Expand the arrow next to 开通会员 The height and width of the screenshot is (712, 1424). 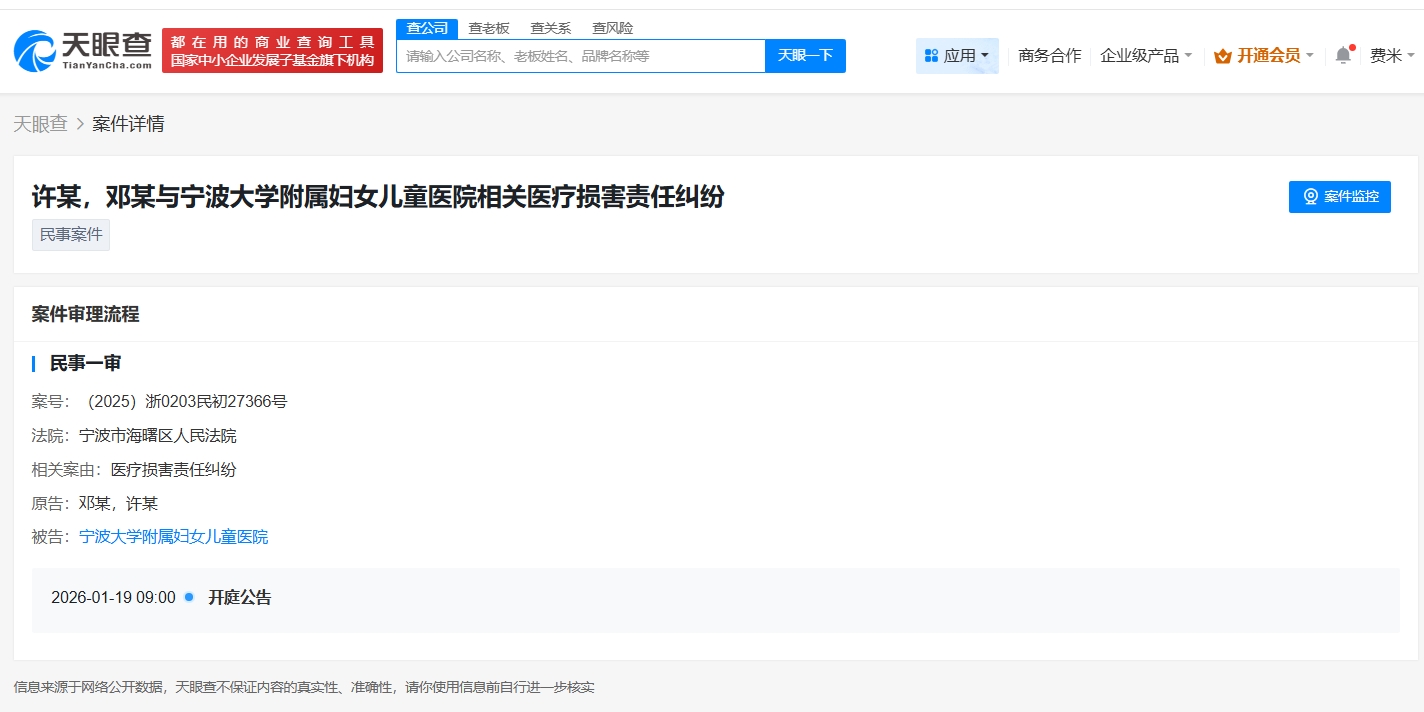1310,56
